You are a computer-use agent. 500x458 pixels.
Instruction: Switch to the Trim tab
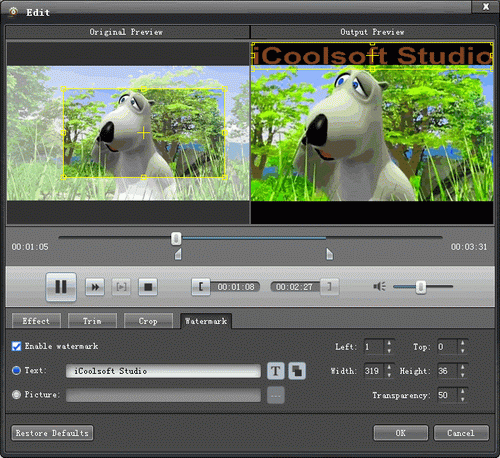point(92,321)
